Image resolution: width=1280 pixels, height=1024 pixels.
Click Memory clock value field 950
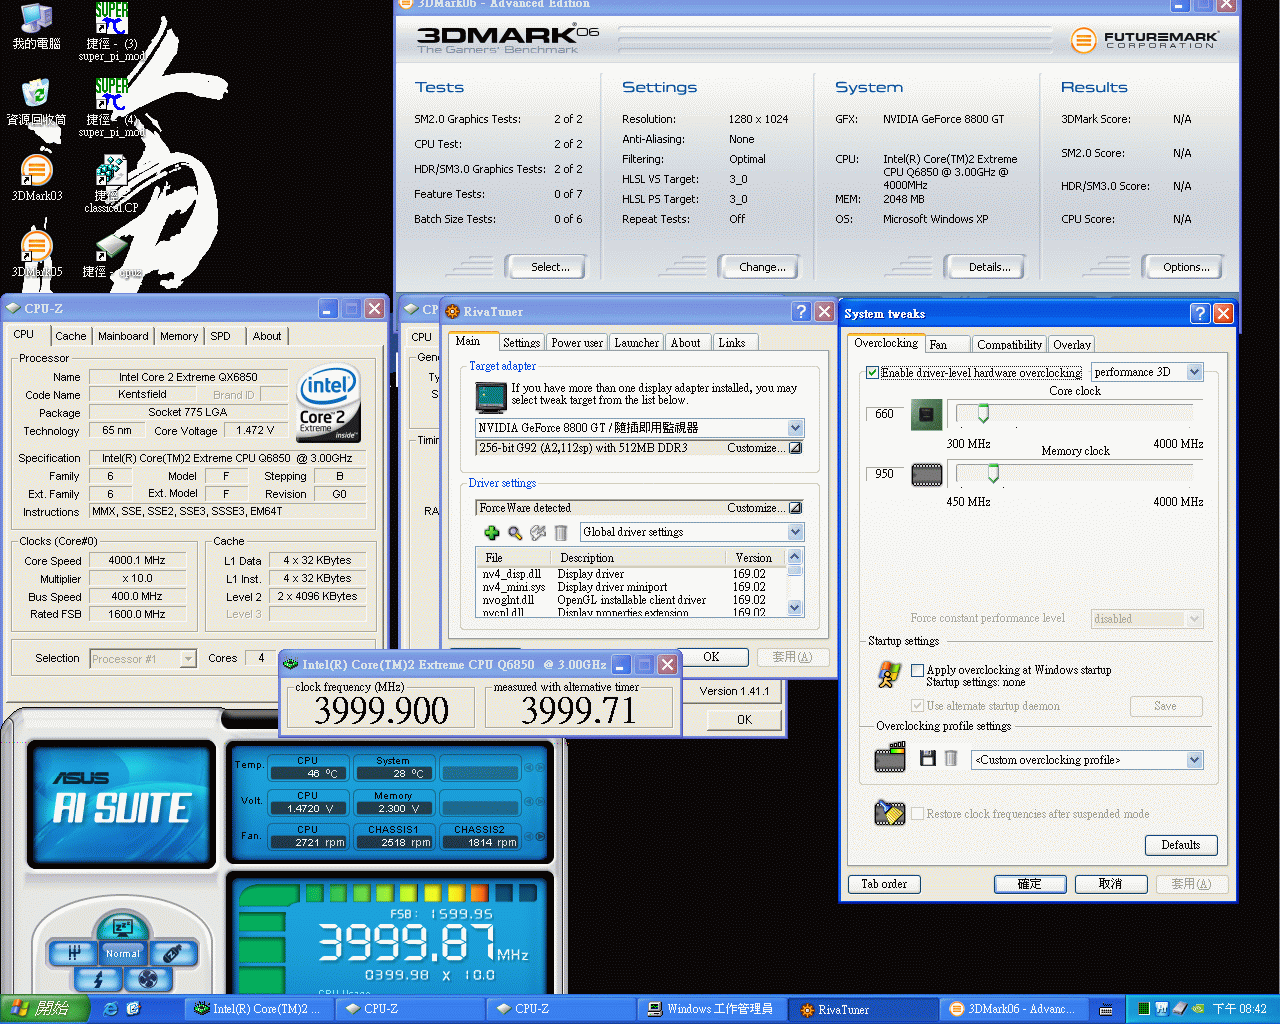pos(885,474)
